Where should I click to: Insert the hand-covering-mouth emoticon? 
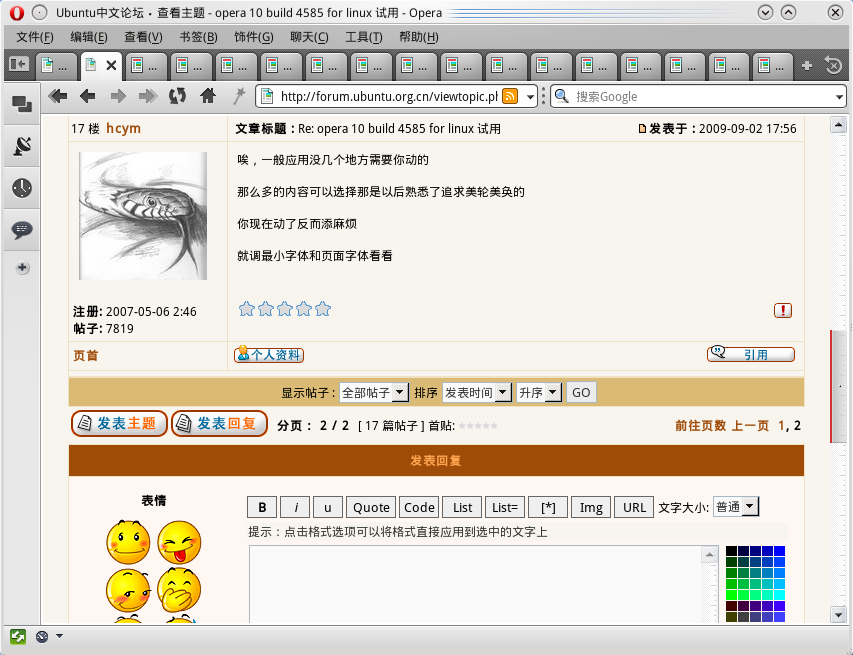[x=179, y=590]
